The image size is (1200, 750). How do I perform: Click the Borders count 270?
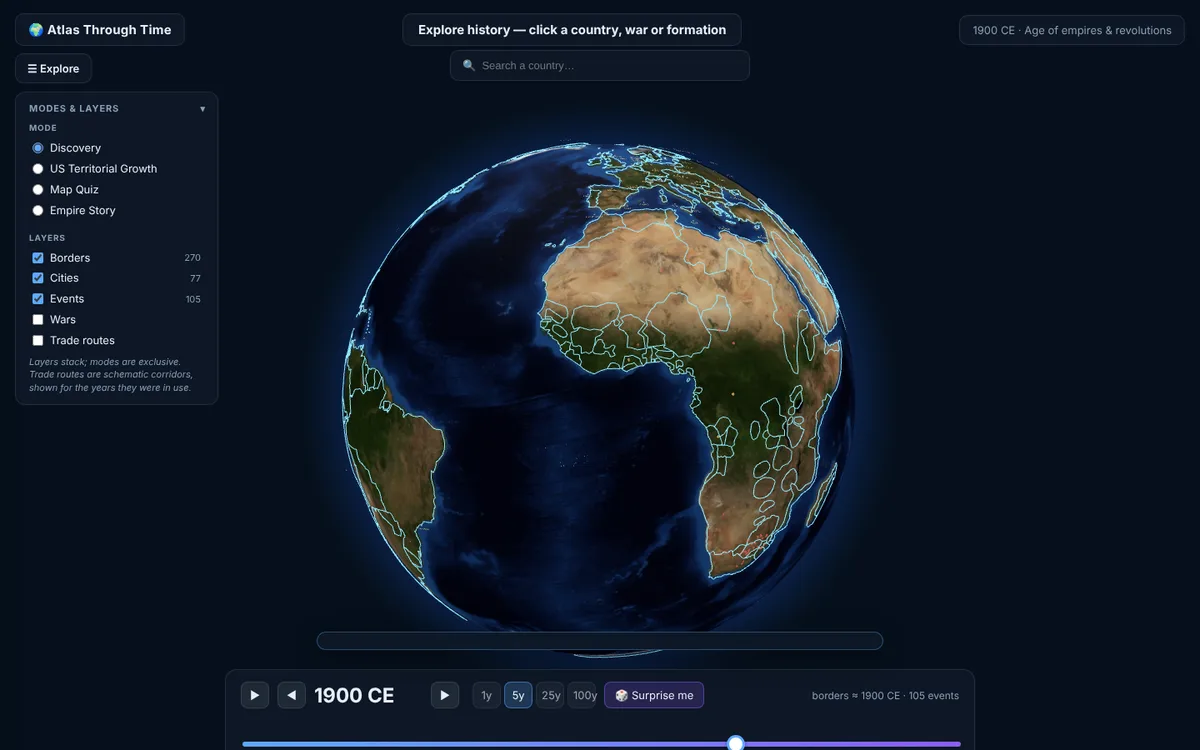pyautogui.click(x=192, y=258)
